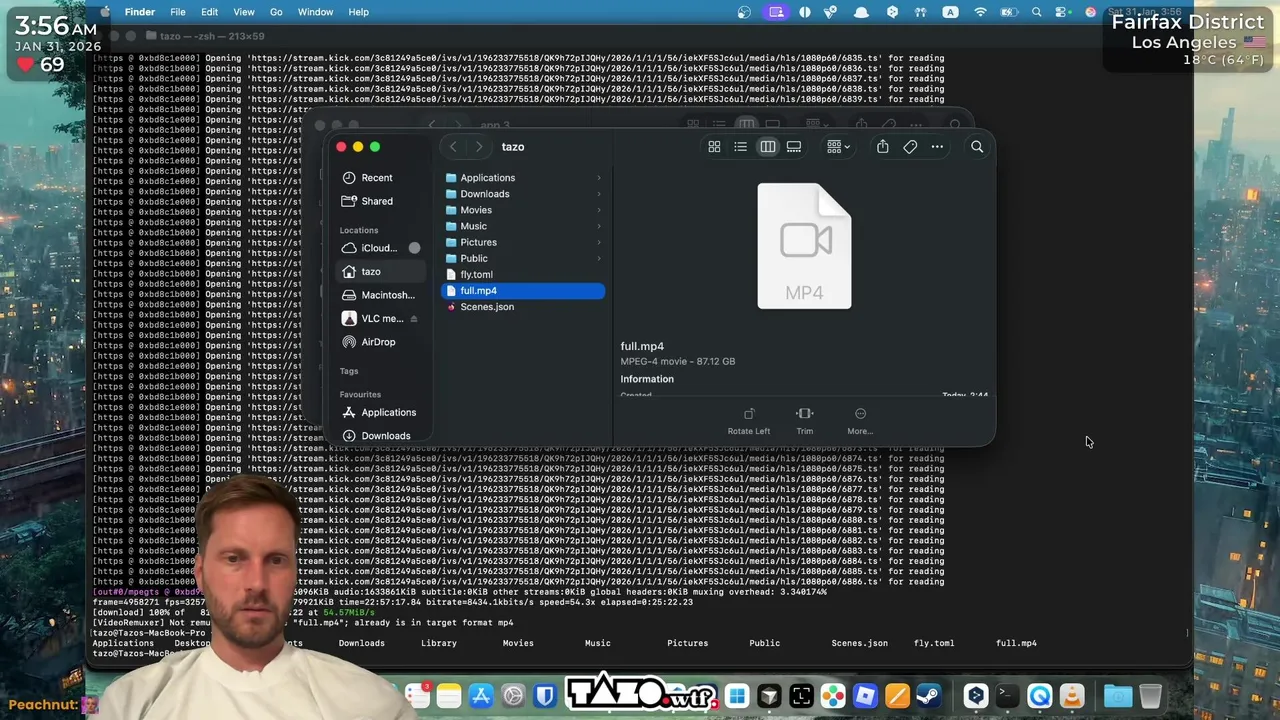Open Notes from the Dock
This screenshot has width=1280, height=720.
click(449, 696)
